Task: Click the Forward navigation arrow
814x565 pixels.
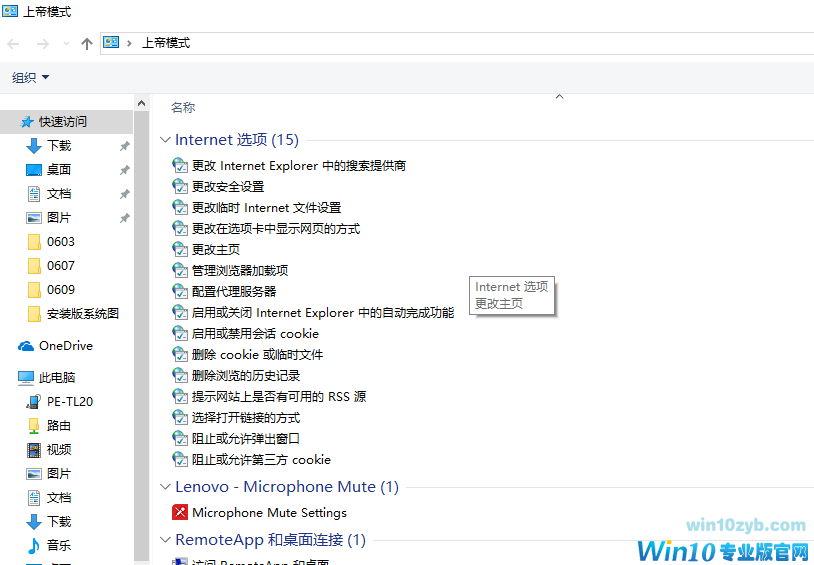Action: pyautogui.click(x=43, y=44)
